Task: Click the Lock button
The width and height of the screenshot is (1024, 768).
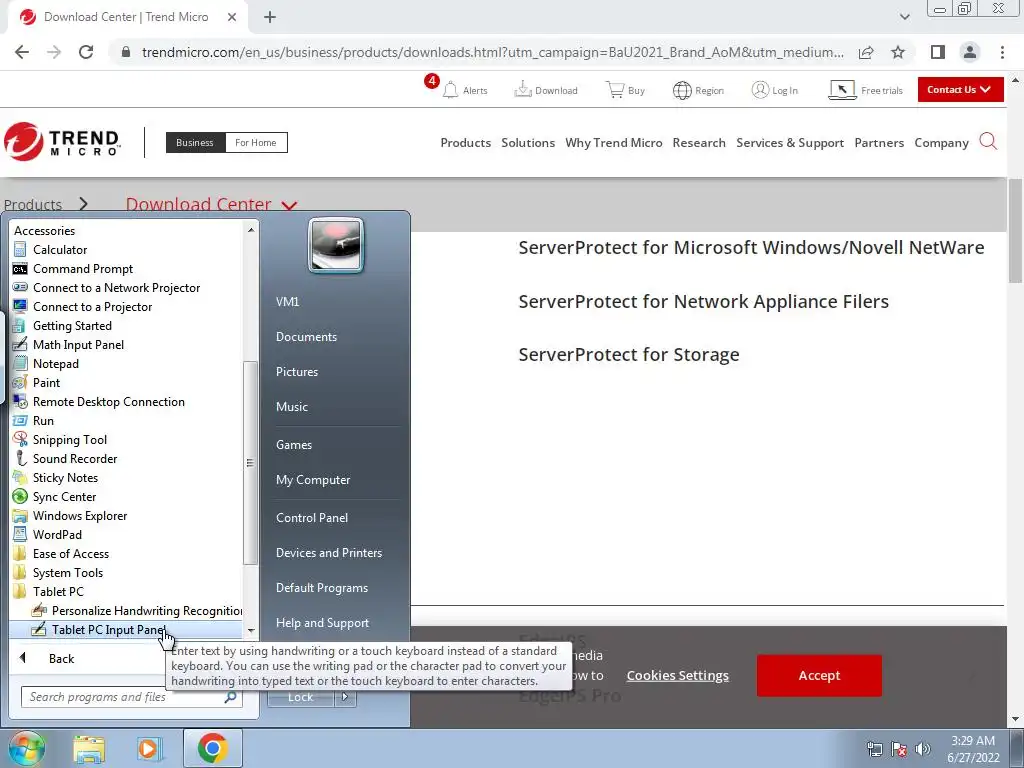Action: (300, 697)
